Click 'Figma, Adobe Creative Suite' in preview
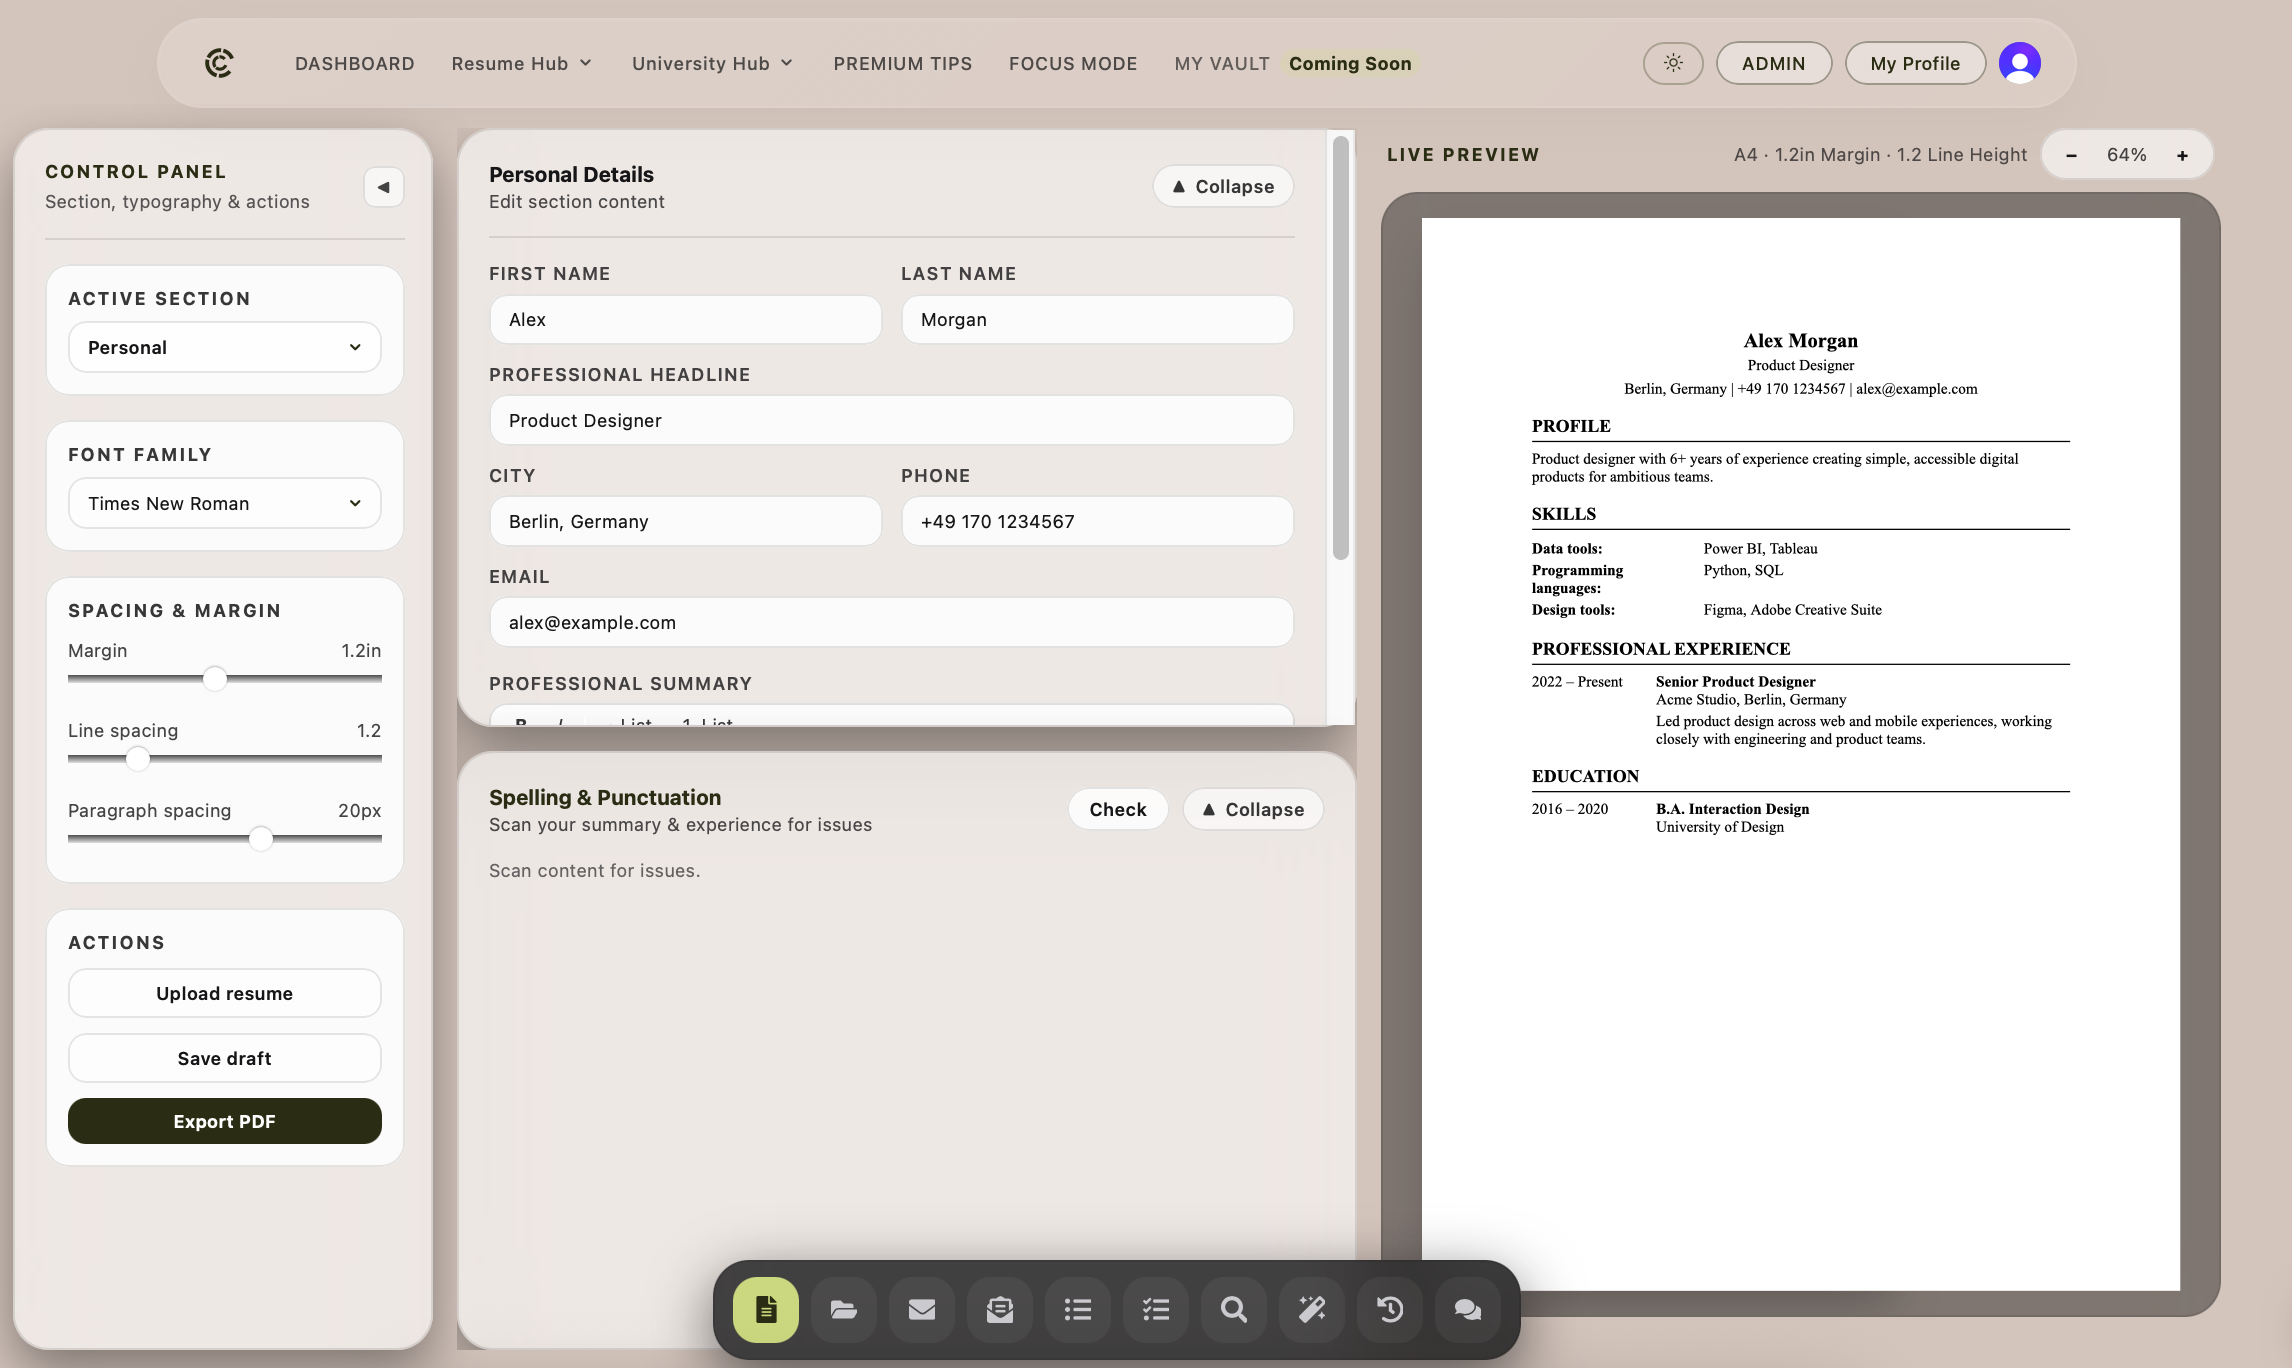 (x=1793, y=610)
